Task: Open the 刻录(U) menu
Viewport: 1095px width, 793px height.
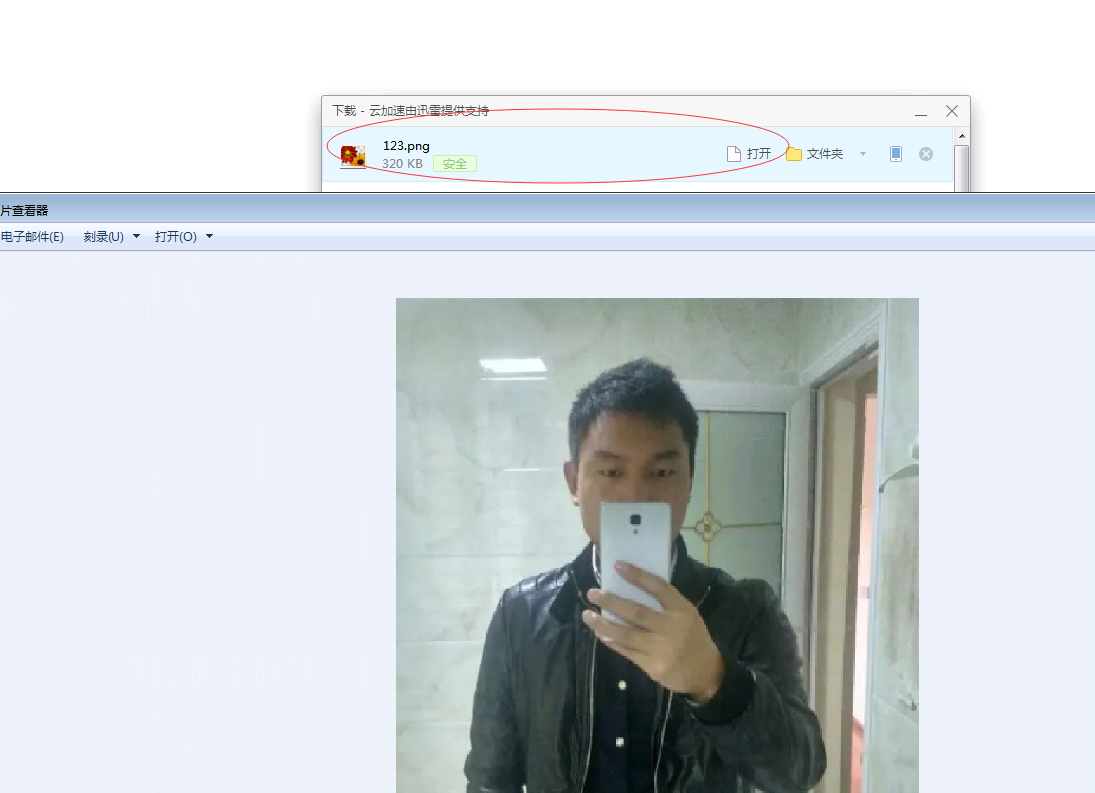Action: (x=103, y=237)
